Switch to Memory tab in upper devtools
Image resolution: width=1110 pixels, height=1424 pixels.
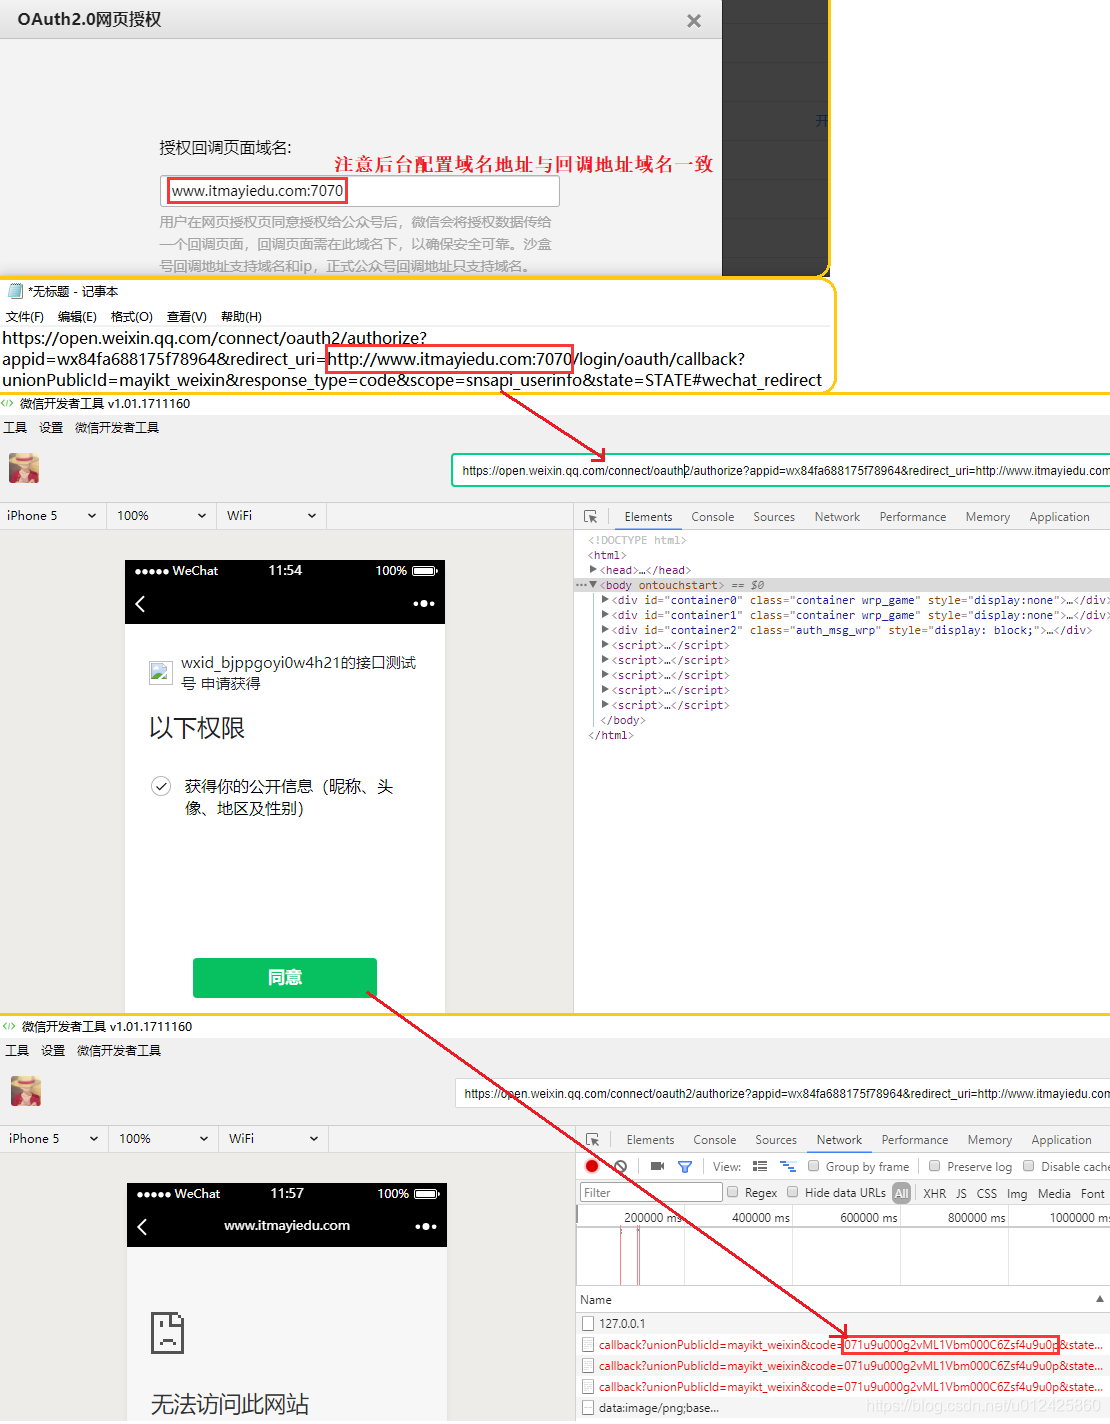pyautogui.click(x=988, y=517)
